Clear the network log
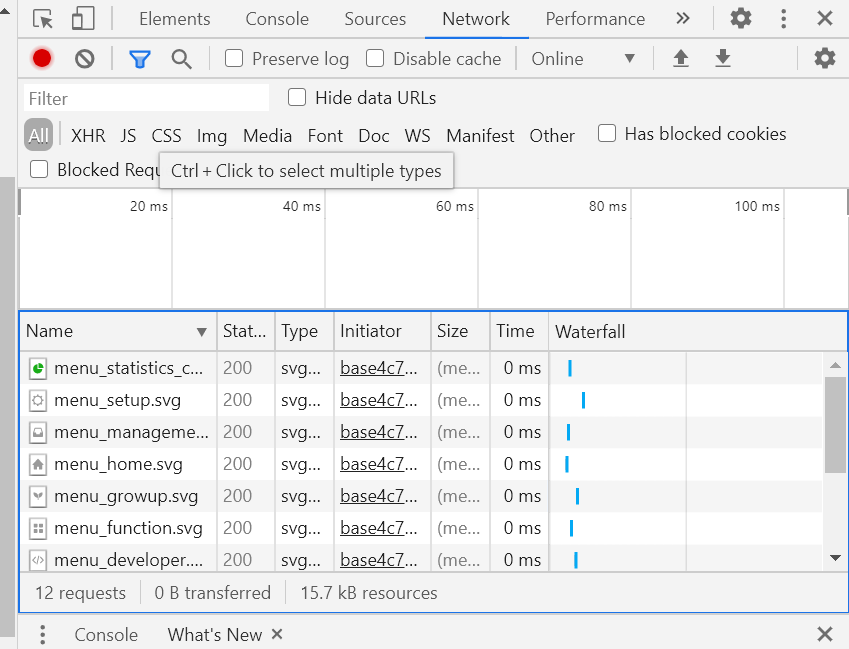This screenshot has width=849, height=649. click(x=85, y=58)
